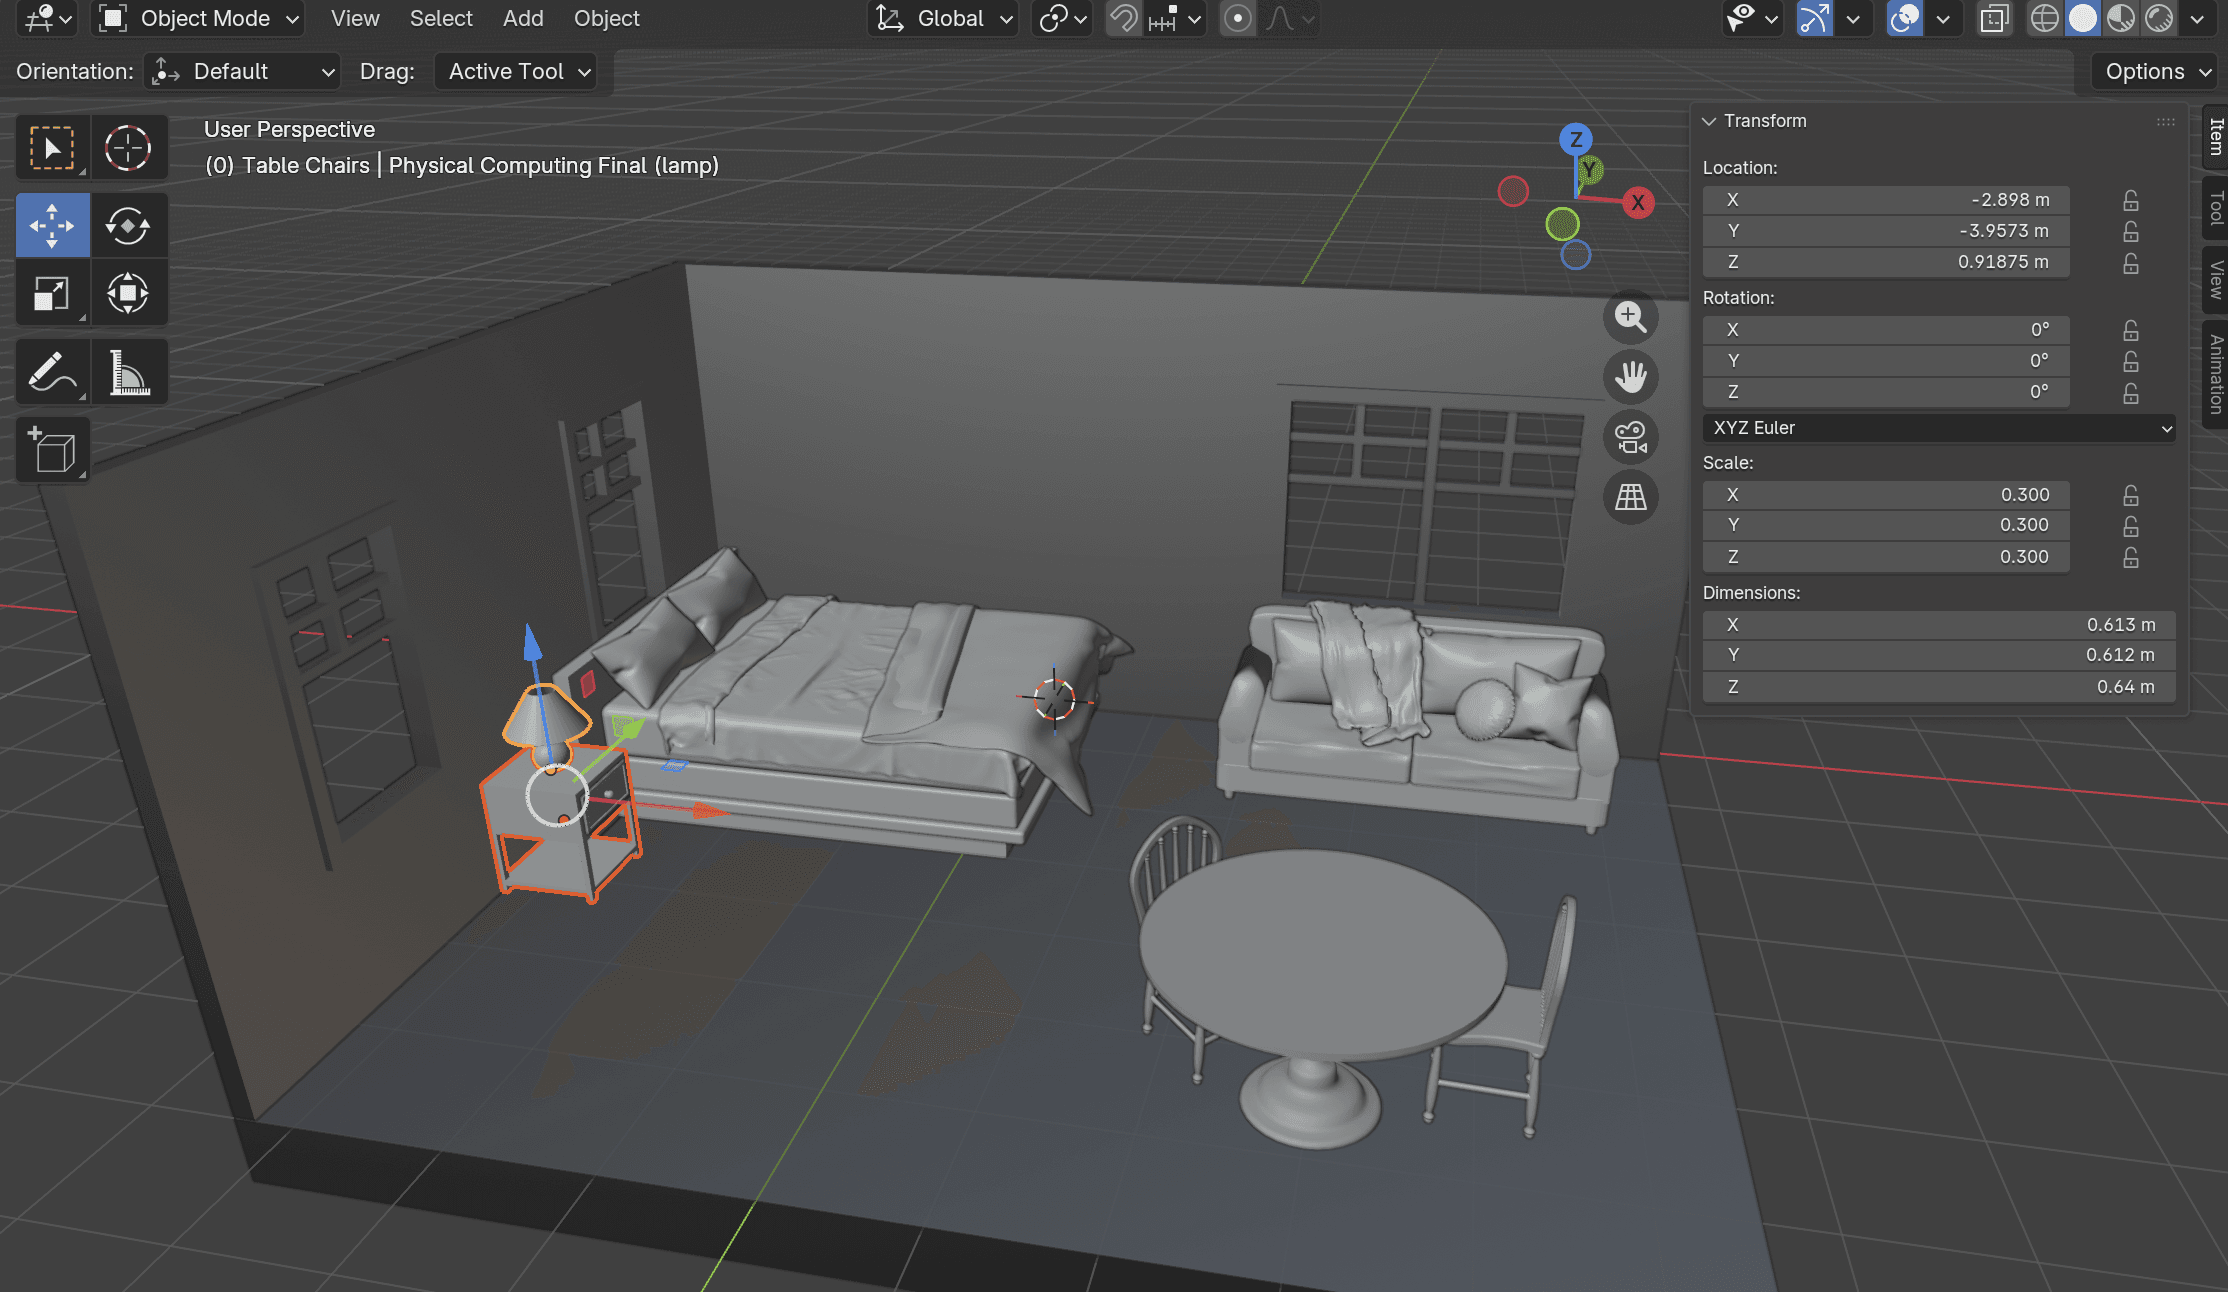The height and width of the screenshot is (1292, 2228).
Task: Open the Options popover
Action: coord(2157,72)
